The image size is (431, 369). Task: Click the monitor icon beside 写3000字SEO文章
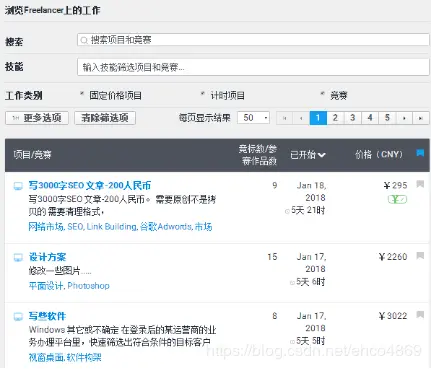click(x=18, y=186)
